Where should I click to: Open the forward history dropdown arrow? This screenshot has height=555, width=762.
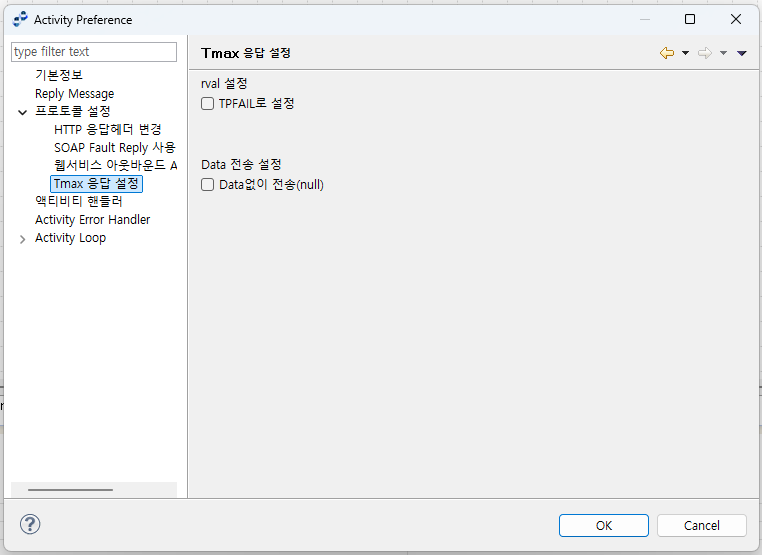click(x=723, y=53)
